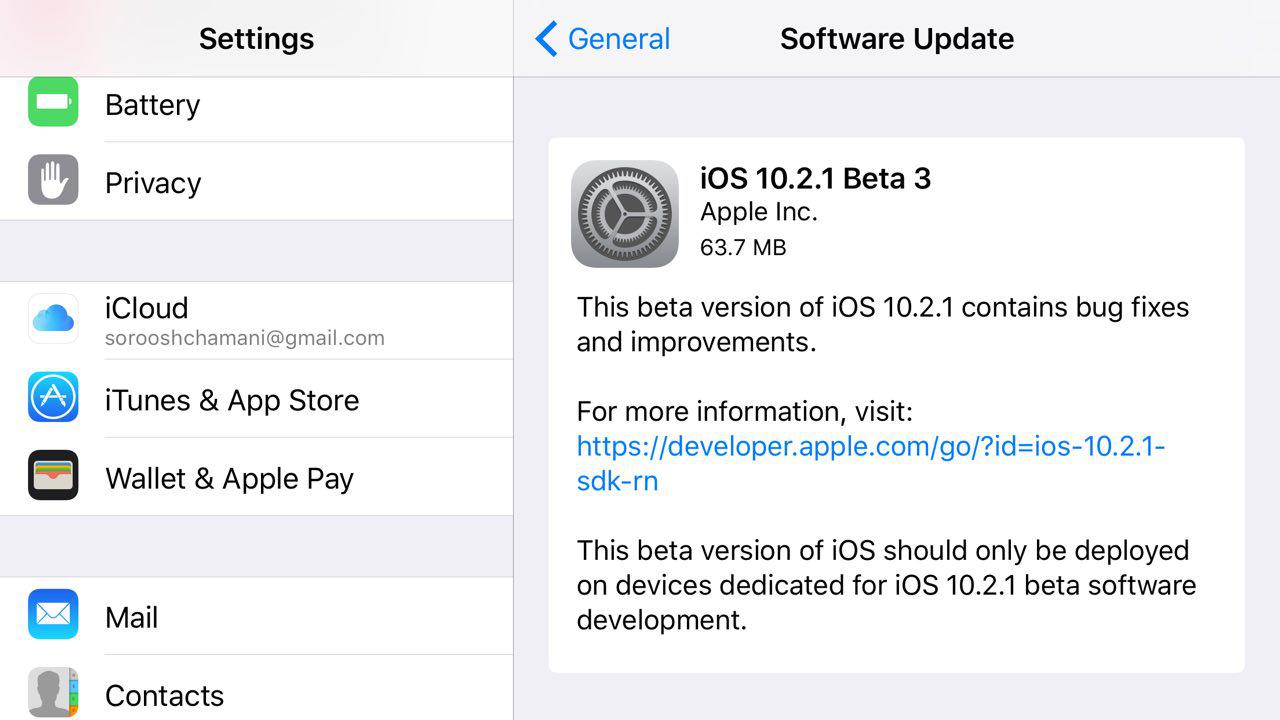Tap the 'contains bug fixes and improvements' text
1280x720 pixels.
883,324
